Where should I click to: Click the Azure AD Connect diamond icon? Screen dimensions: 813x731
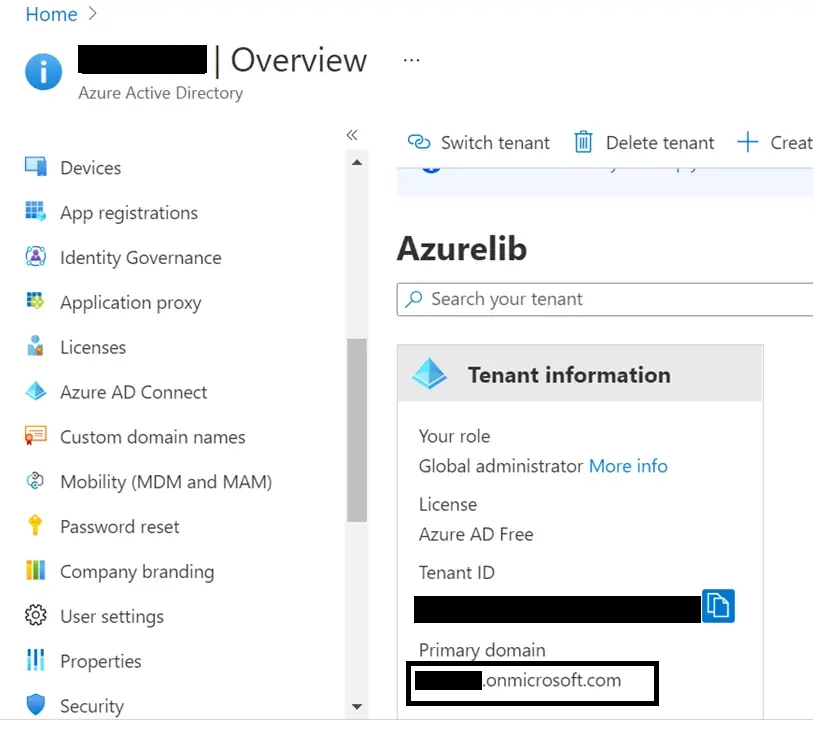(x=36, y=391)
